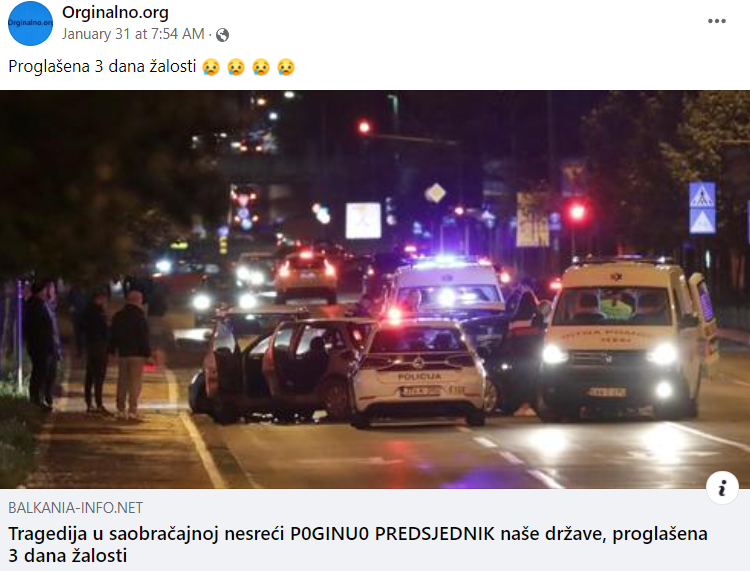Click the info 'i' icon on the image
750x571 pixels.
coord(722,488)
